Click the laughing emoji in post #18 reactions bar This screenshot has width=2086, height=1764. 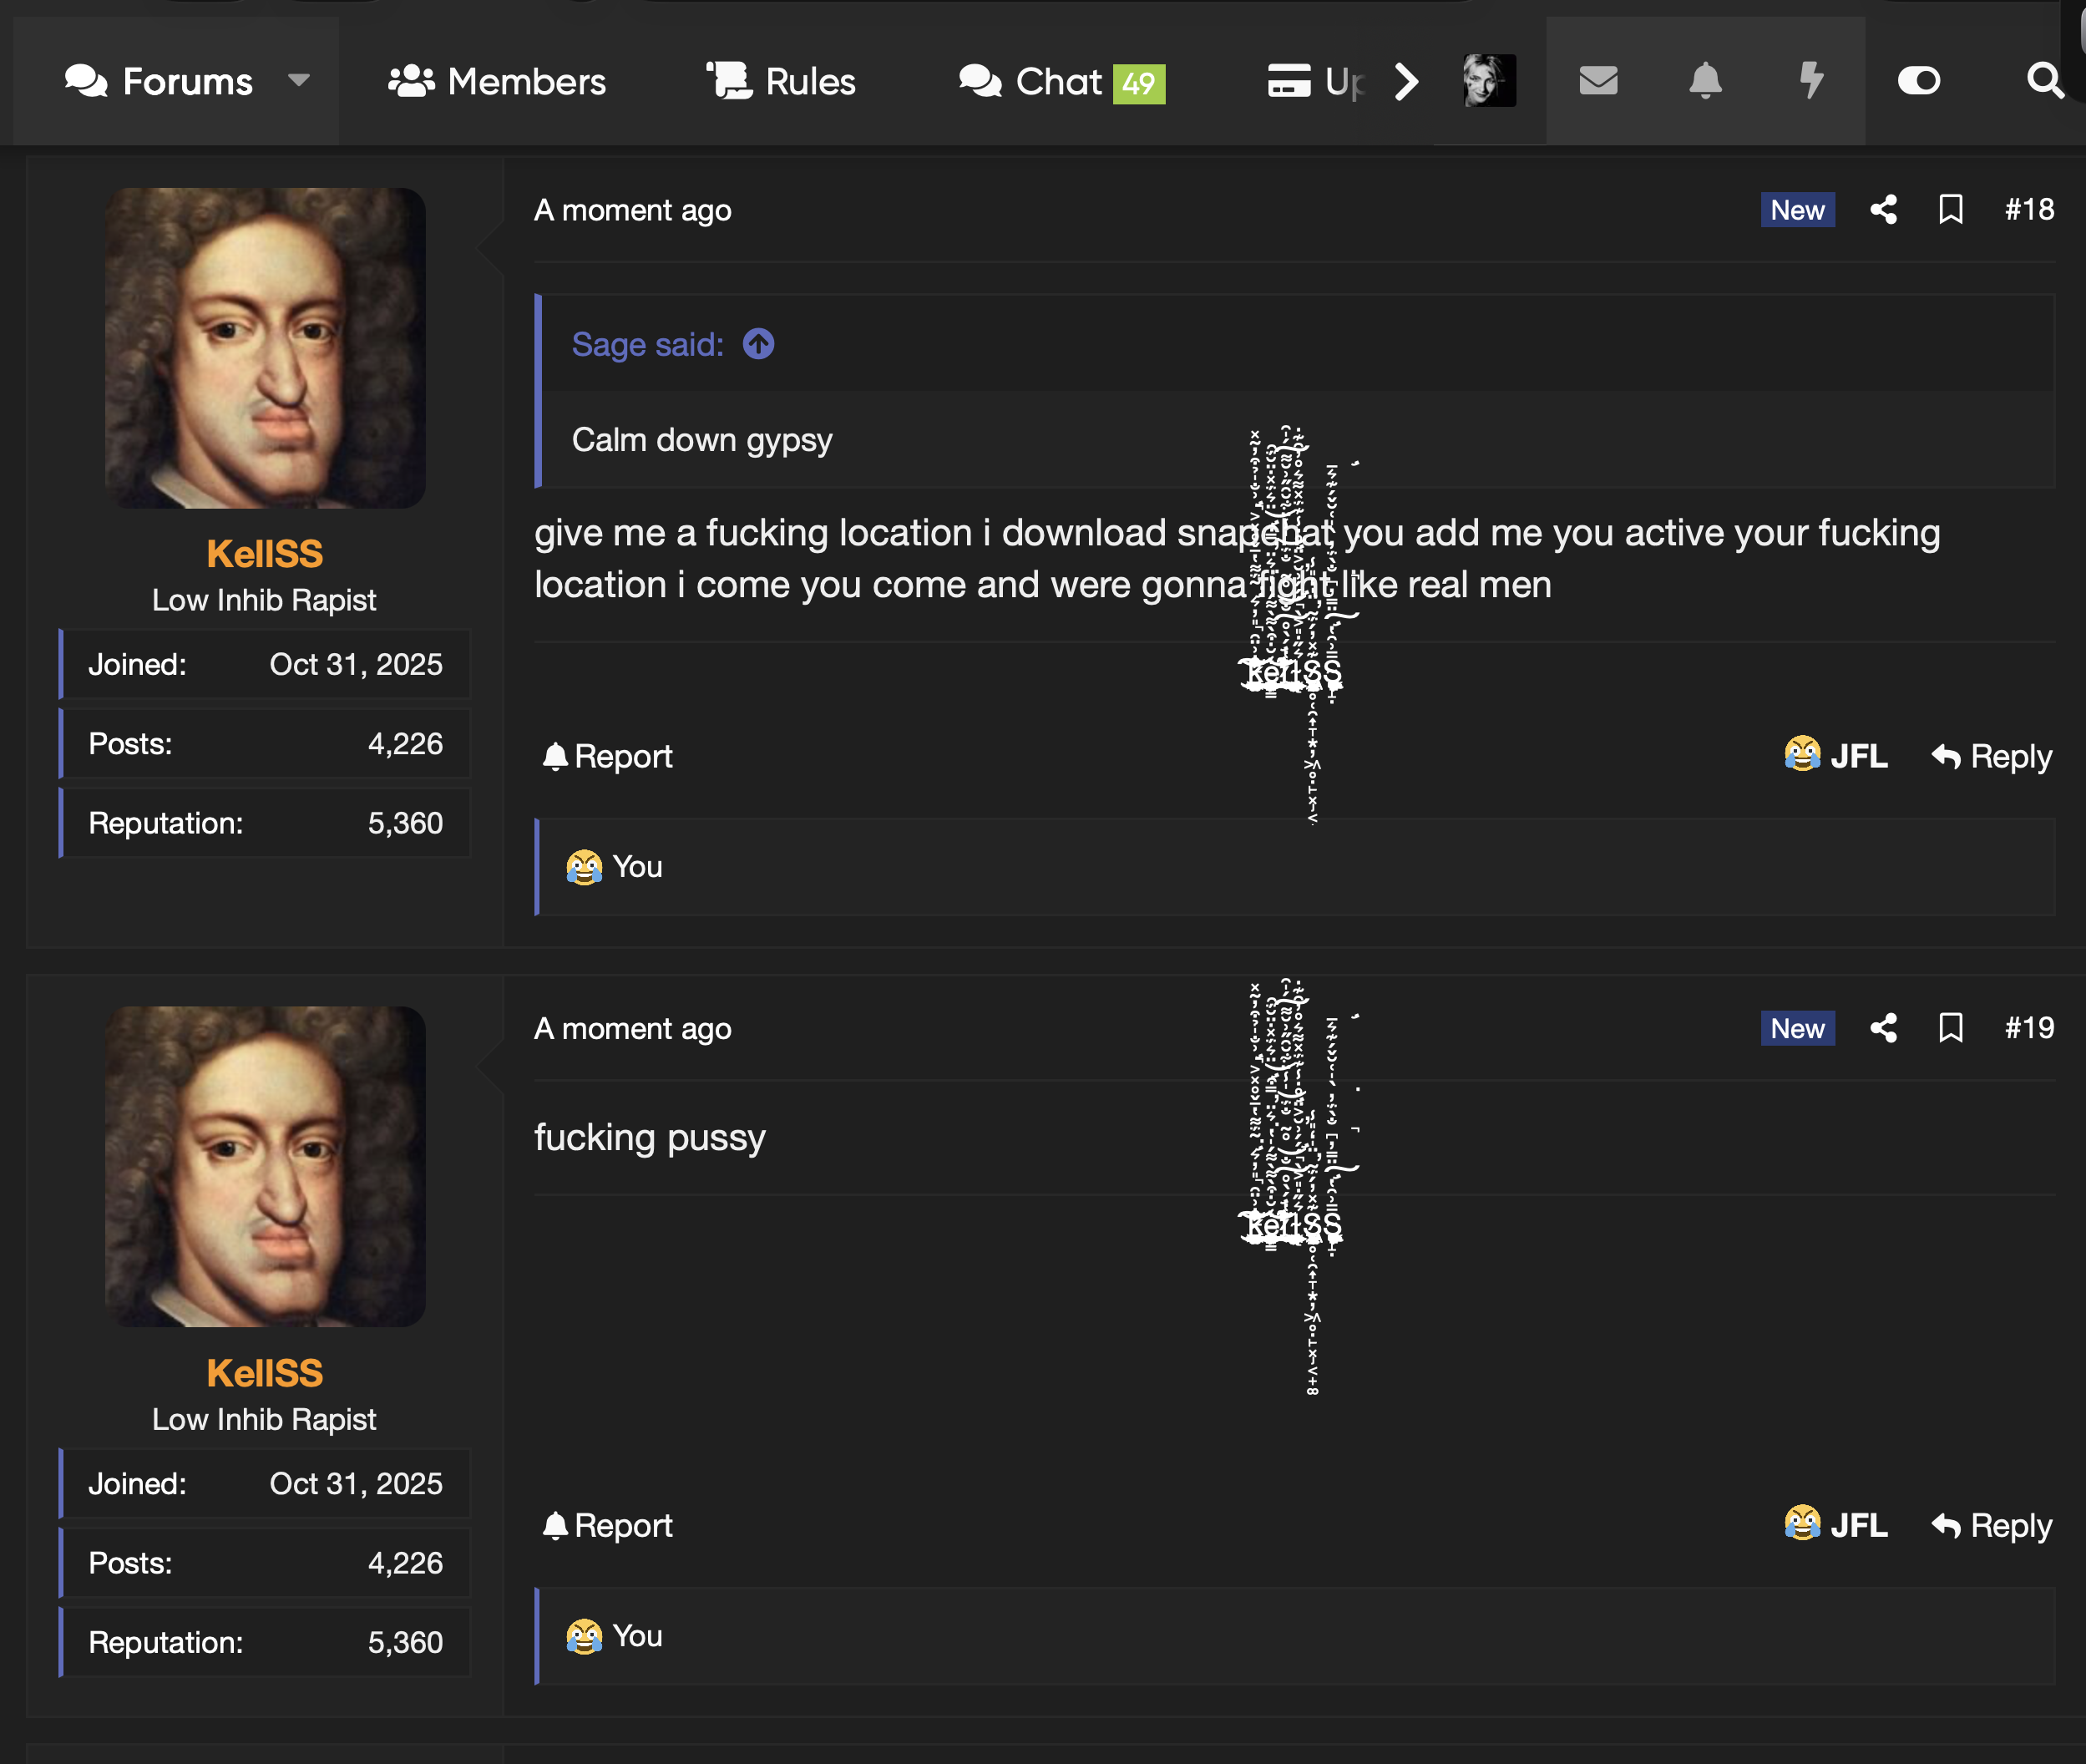point(584,867)
